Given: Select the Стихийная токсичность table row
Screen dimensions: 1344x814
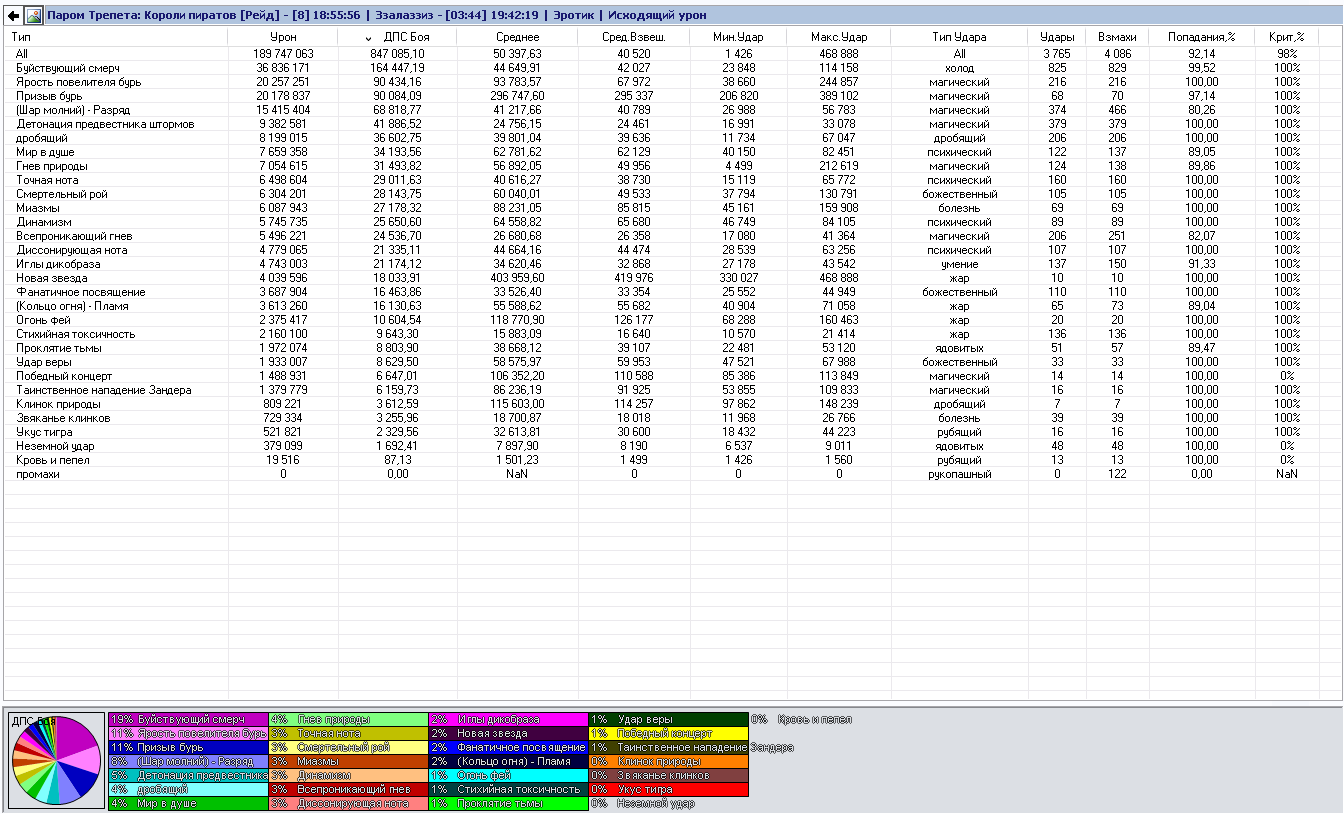Looking at the screenshot, I should pos(672,334).
